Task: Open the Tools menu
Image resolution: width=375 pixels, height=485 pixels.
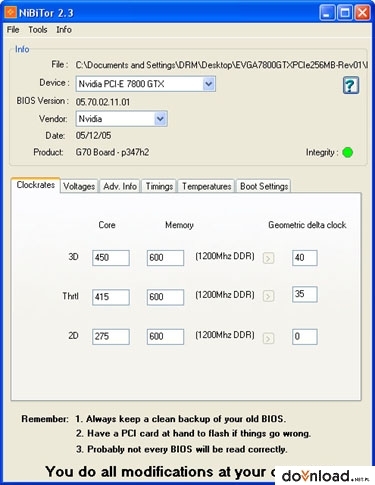Action: (x=38, y=30)
